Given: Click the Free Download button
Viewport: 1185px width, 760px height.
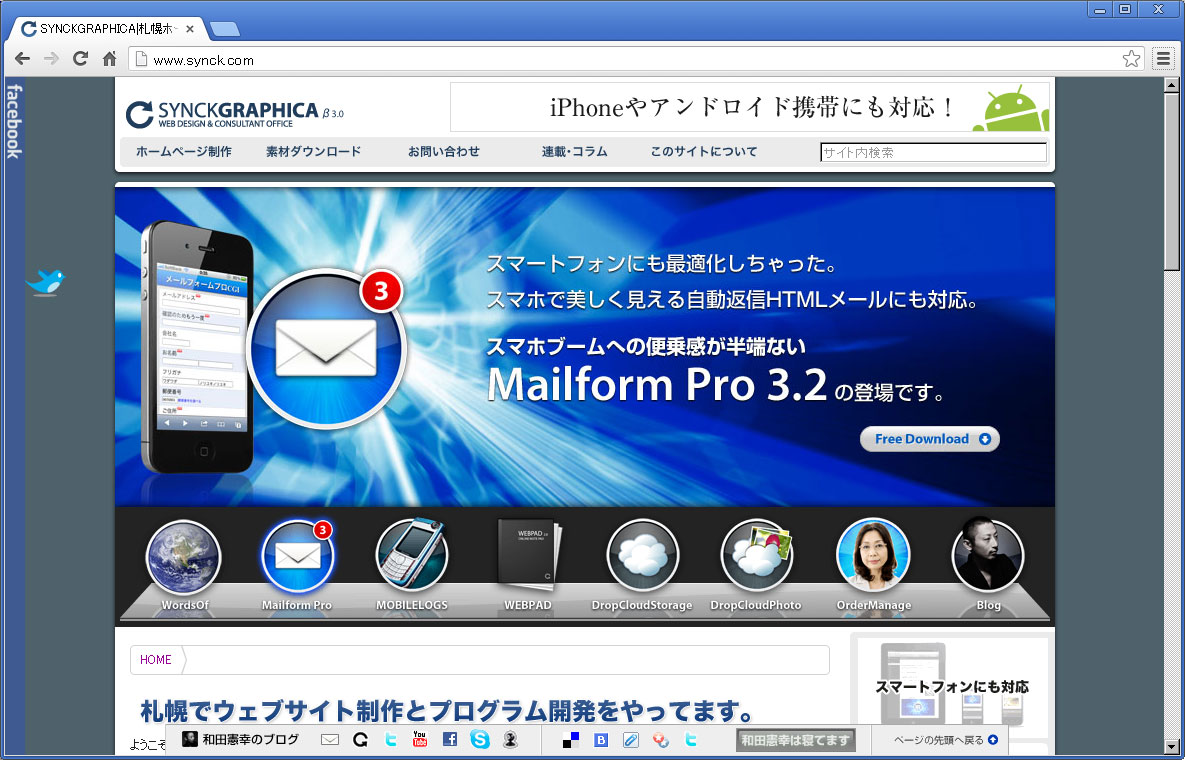Looking at the screenshot, I should [930, 439].
